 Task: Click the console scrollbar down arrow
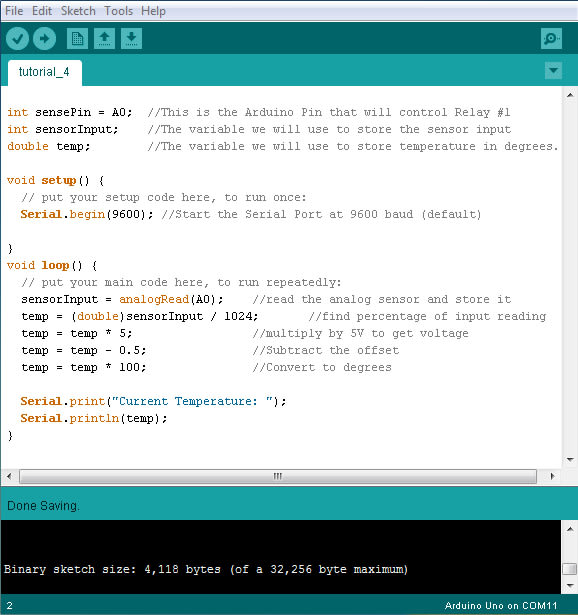[x=570, y=586]
